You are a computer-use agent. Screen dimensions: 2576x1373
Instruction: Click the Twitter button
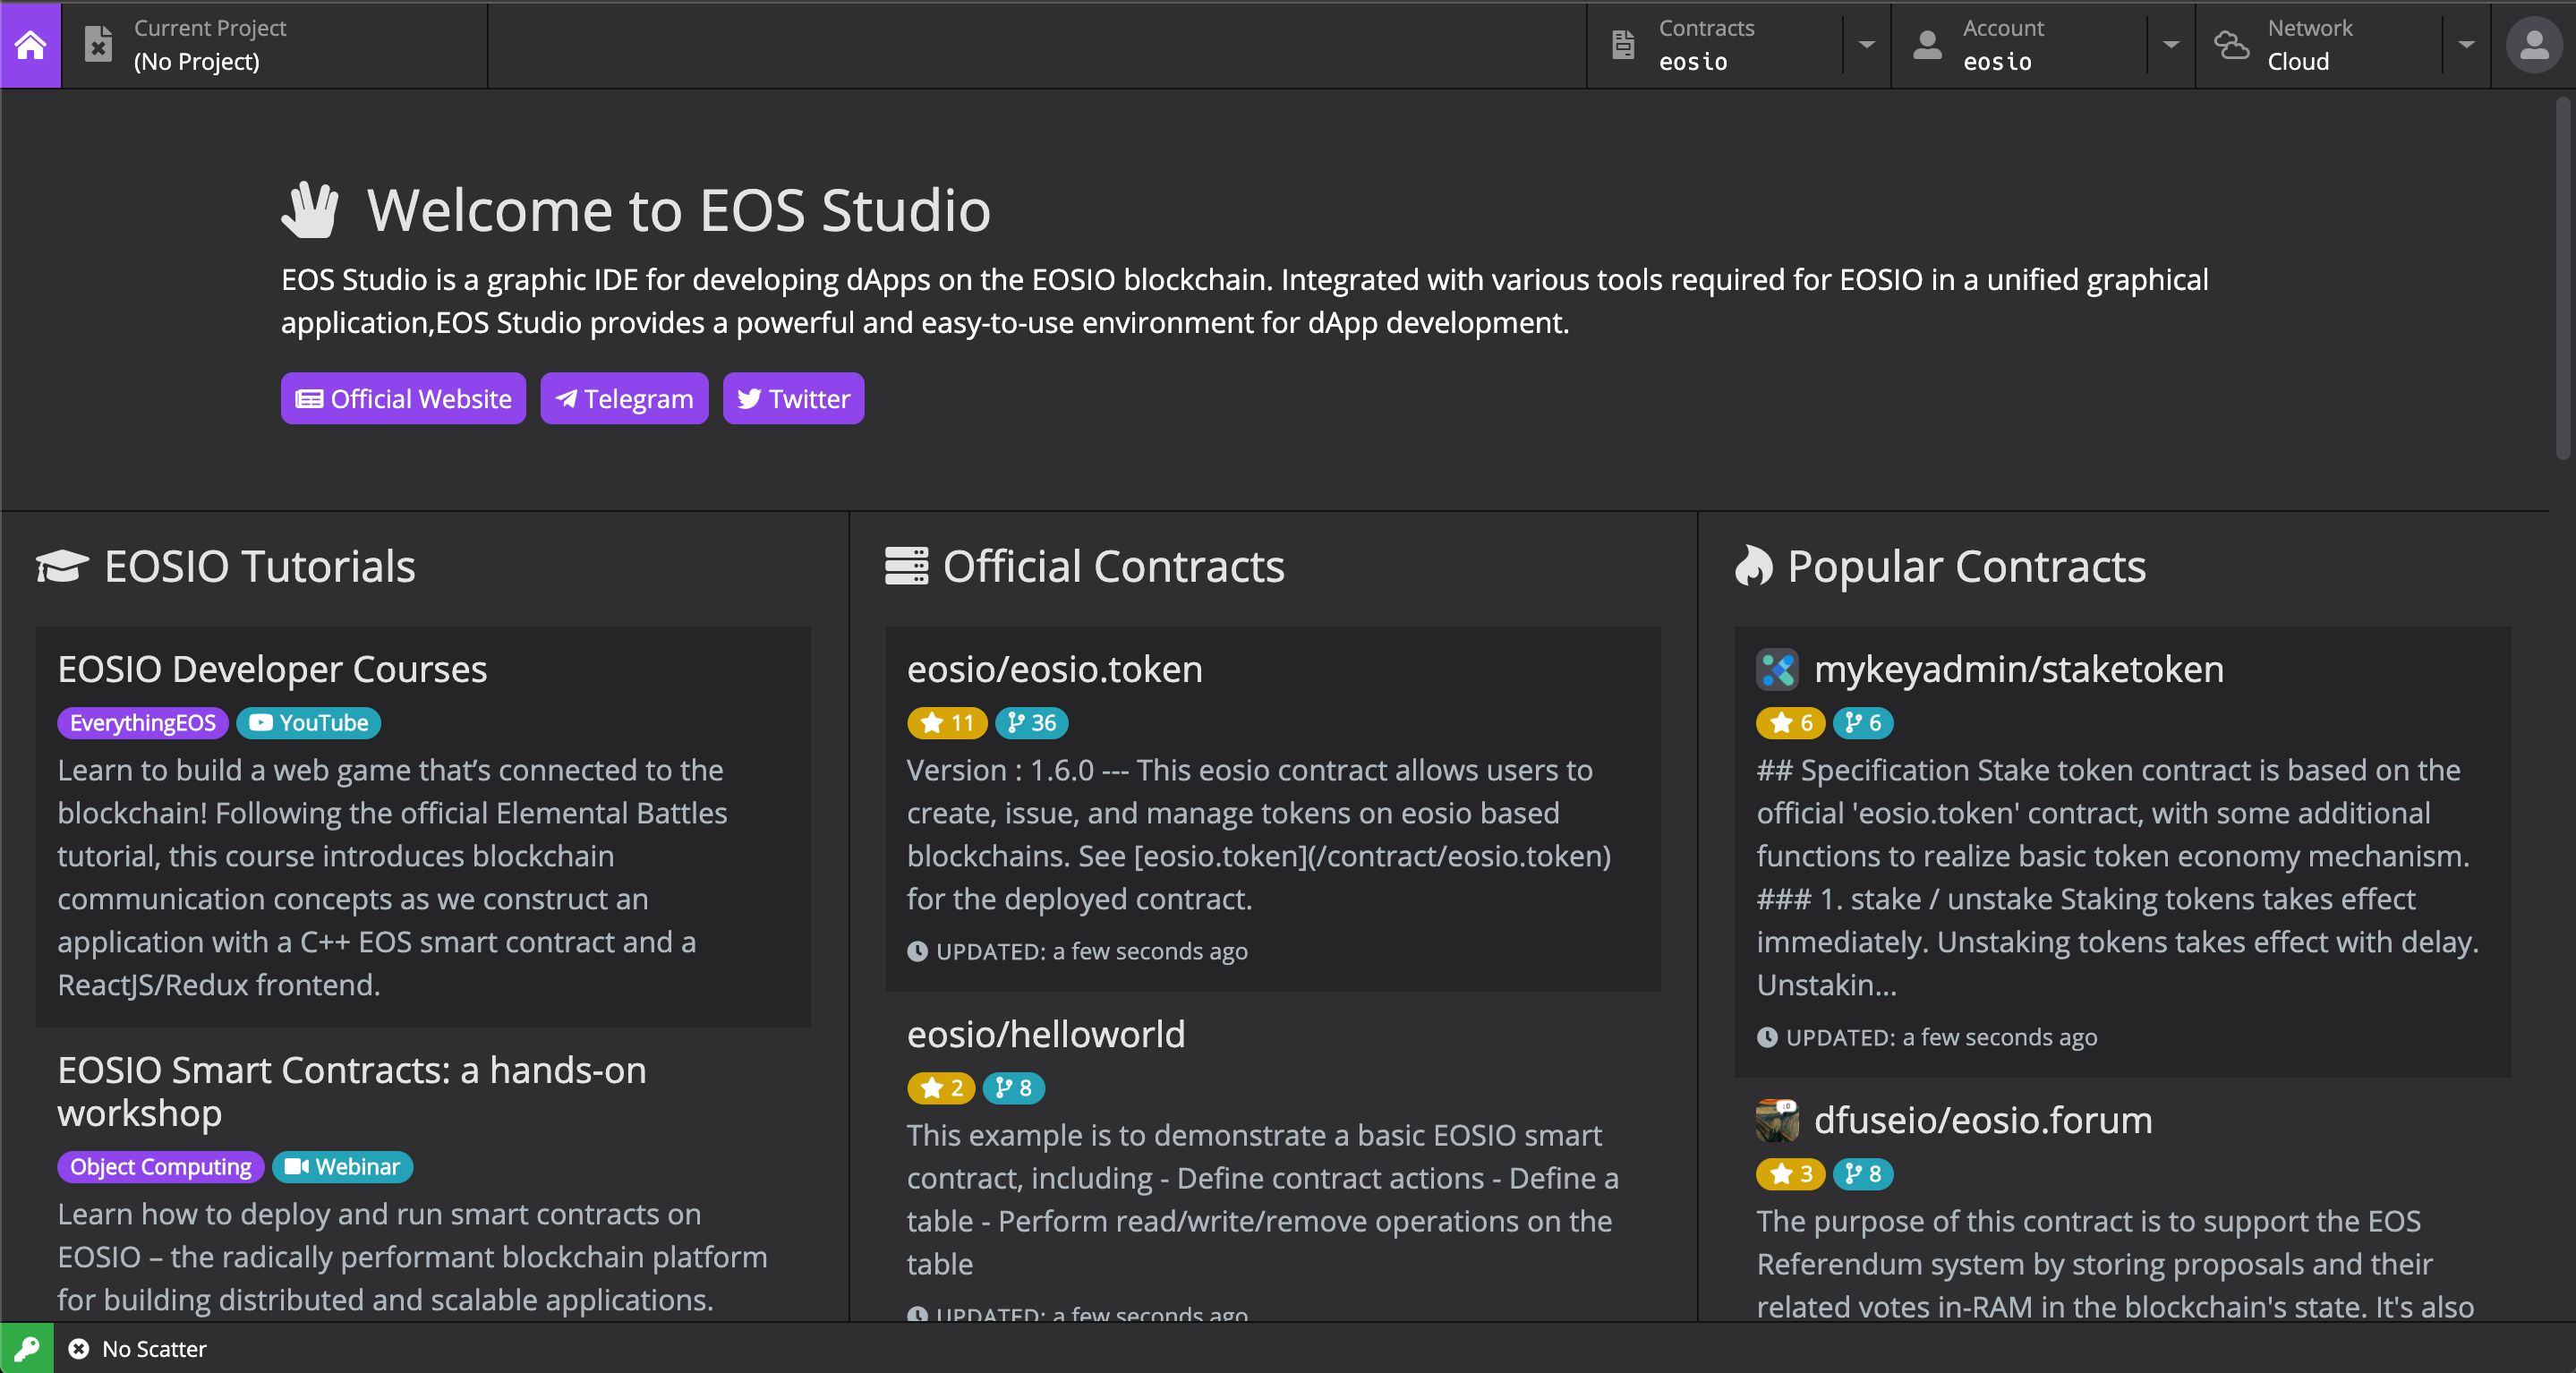click(x=793, y=398)
